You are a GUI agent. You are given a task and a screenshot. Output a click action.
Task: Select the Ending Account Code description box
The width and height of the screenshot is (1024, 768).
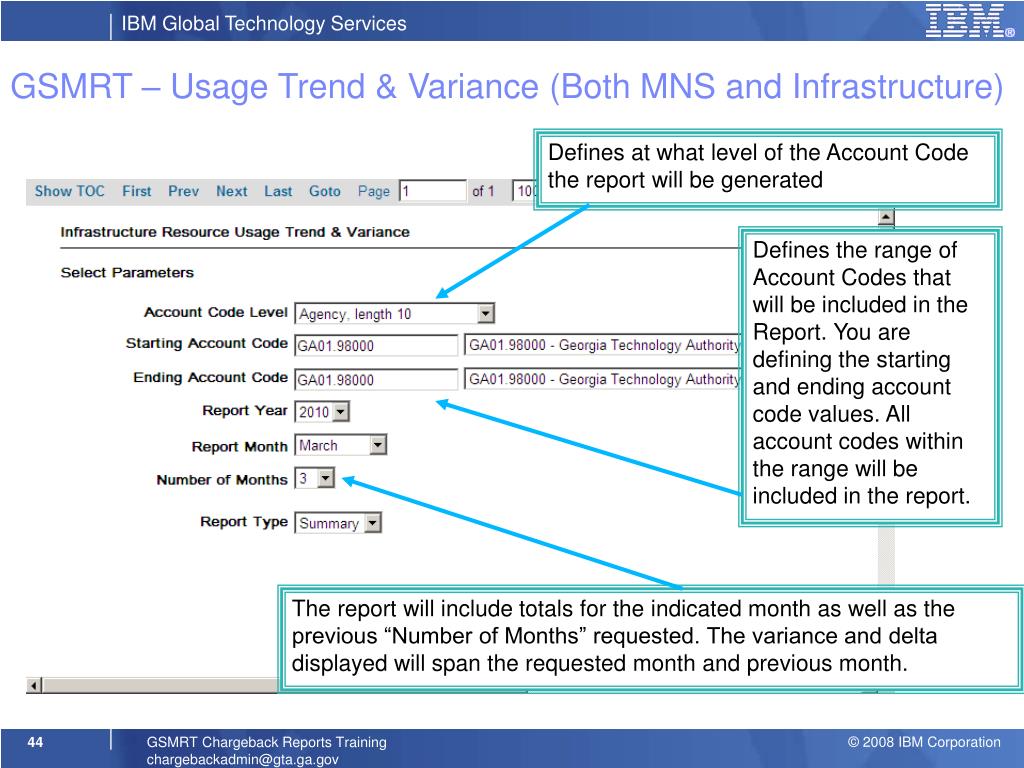click(x=601, y=379)
